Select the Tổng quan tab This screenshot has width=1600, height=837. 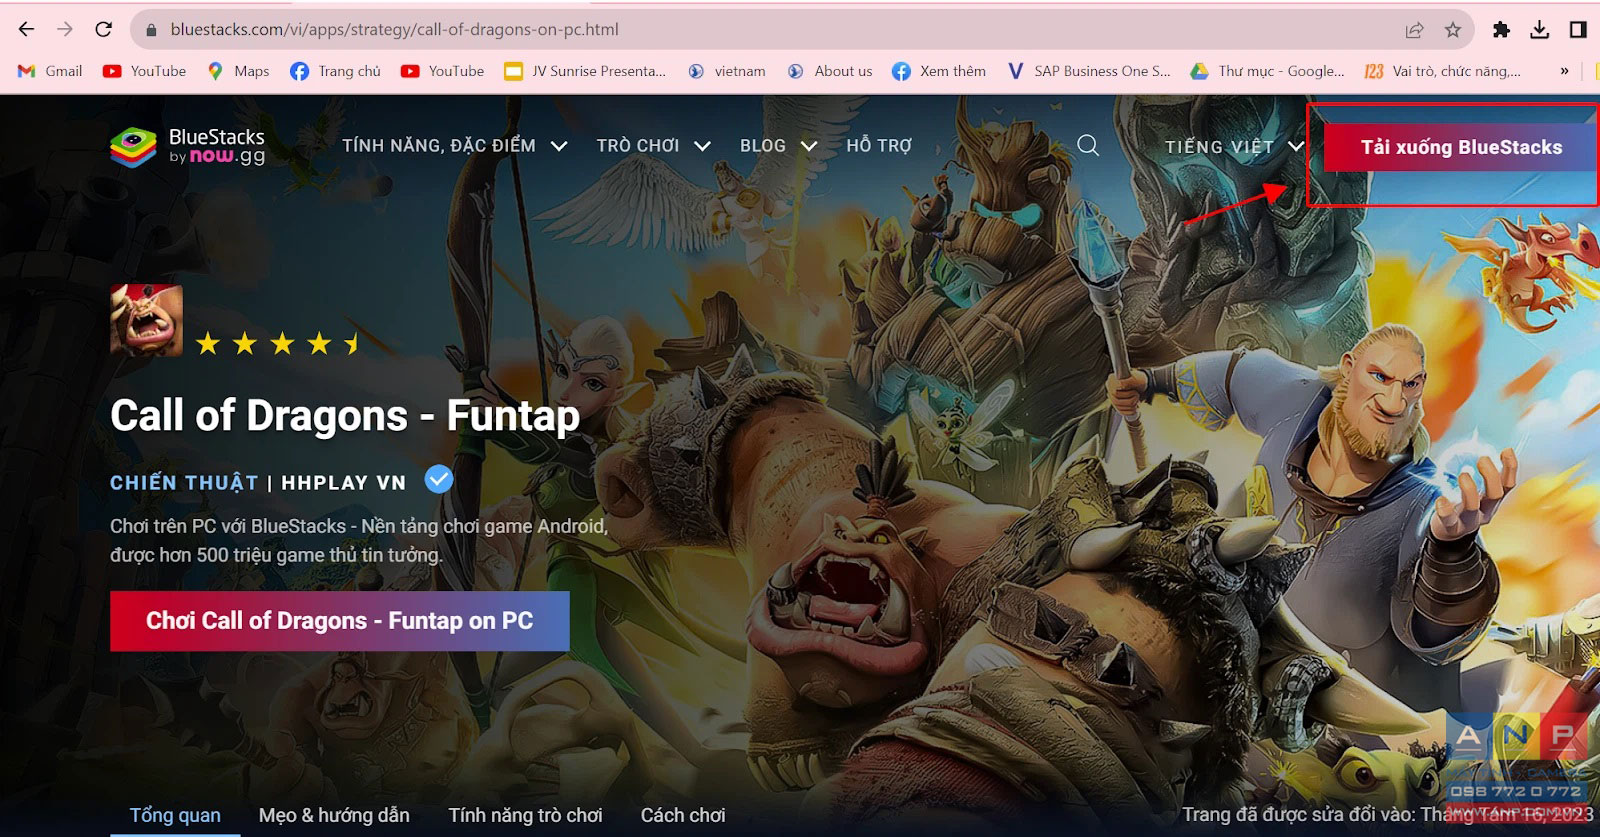pyautogui.click(x=175, y=815)
